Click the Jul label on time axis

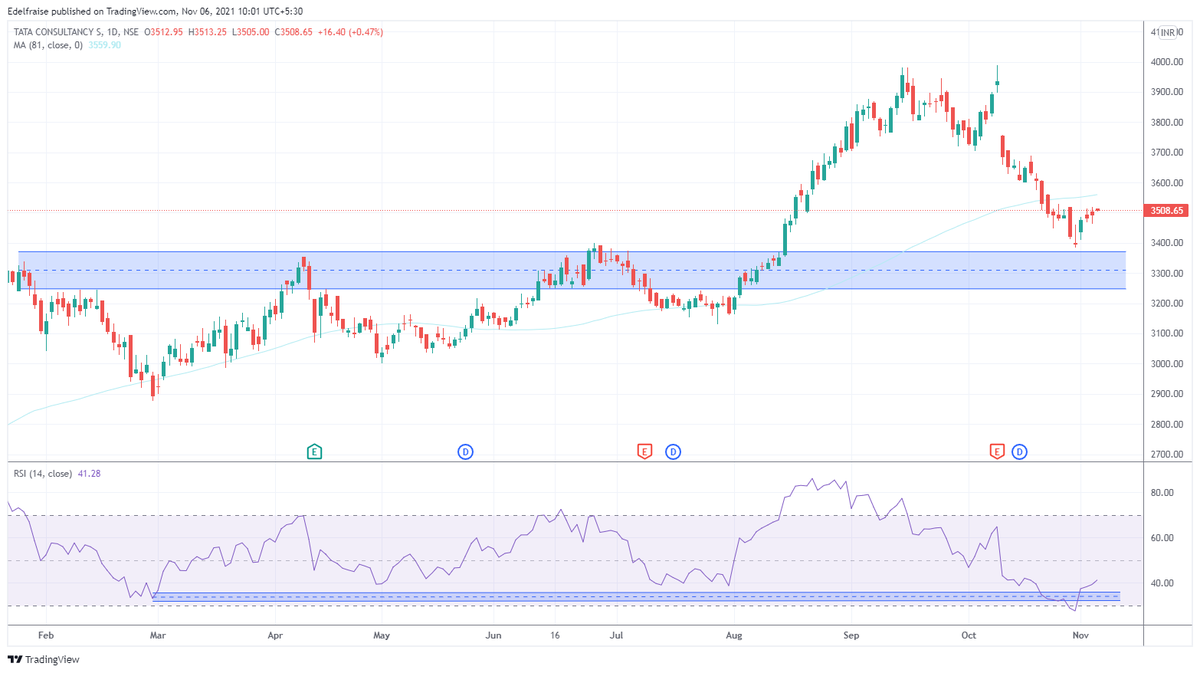(x=617, y=635)
